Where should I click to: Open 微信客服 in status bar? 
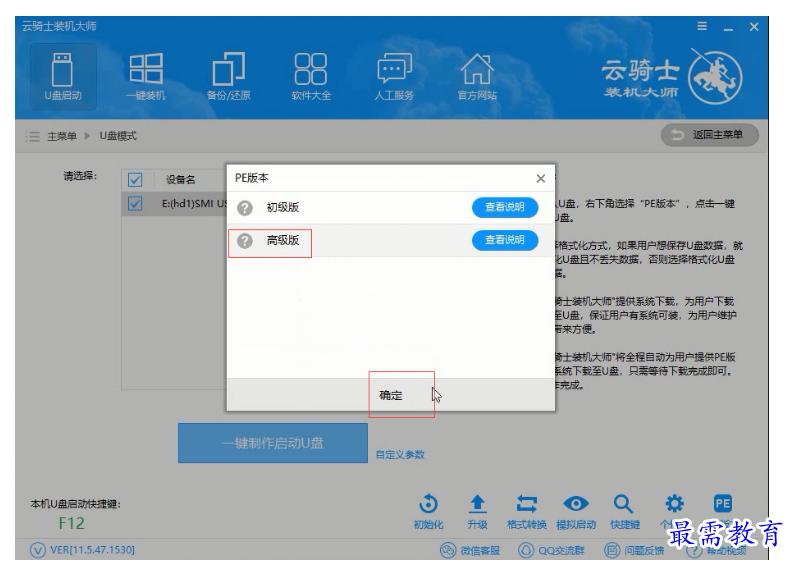point(470,550)
